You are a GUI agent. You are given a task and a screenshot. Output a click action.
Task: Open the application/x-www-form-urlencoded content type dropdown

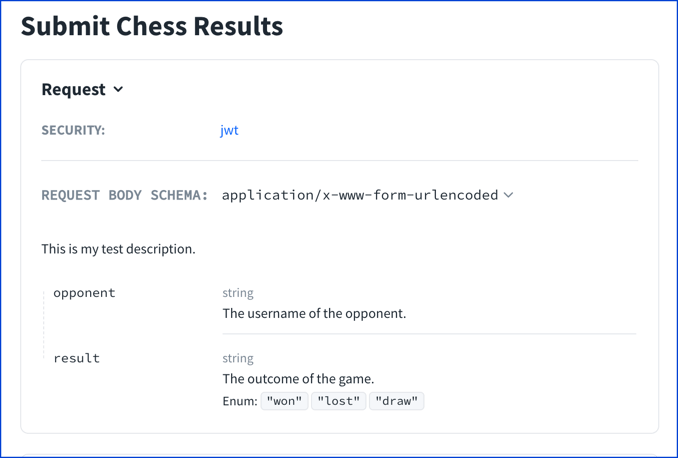click(x=367, y=195)
